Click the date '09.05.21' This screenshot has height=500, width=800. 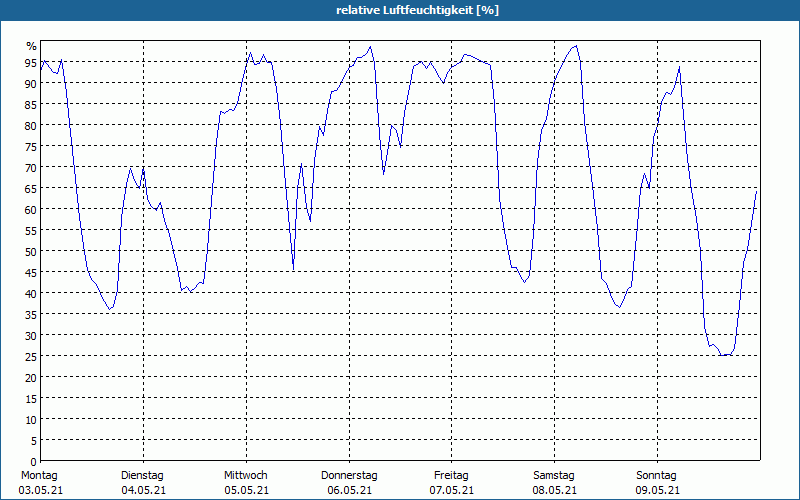(657, 490)
